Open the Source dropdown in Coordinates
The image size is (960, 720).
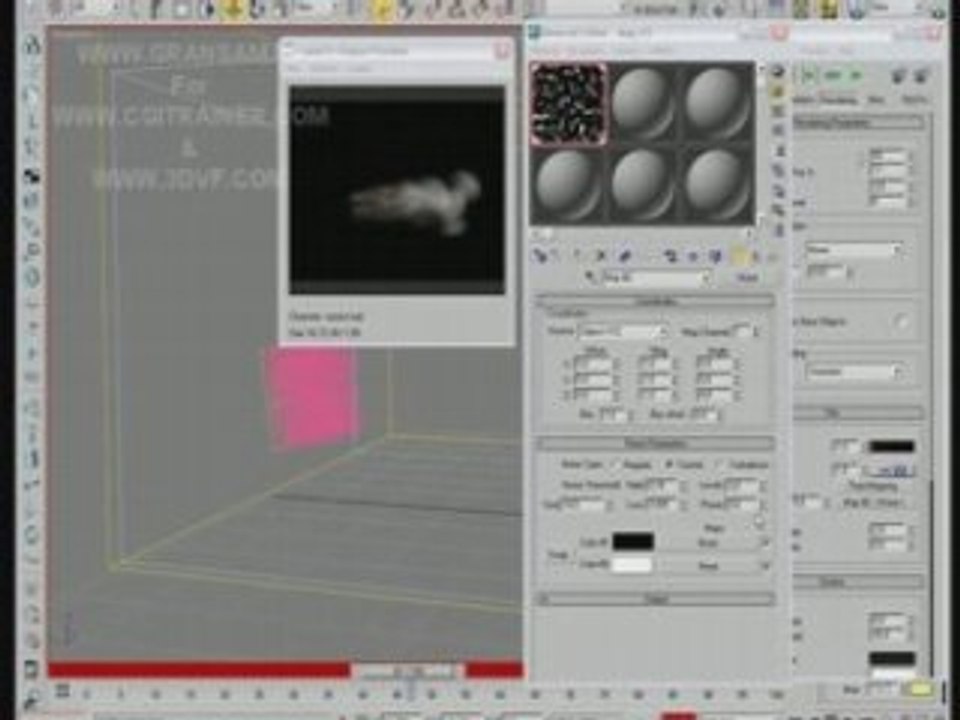(623, 331)
